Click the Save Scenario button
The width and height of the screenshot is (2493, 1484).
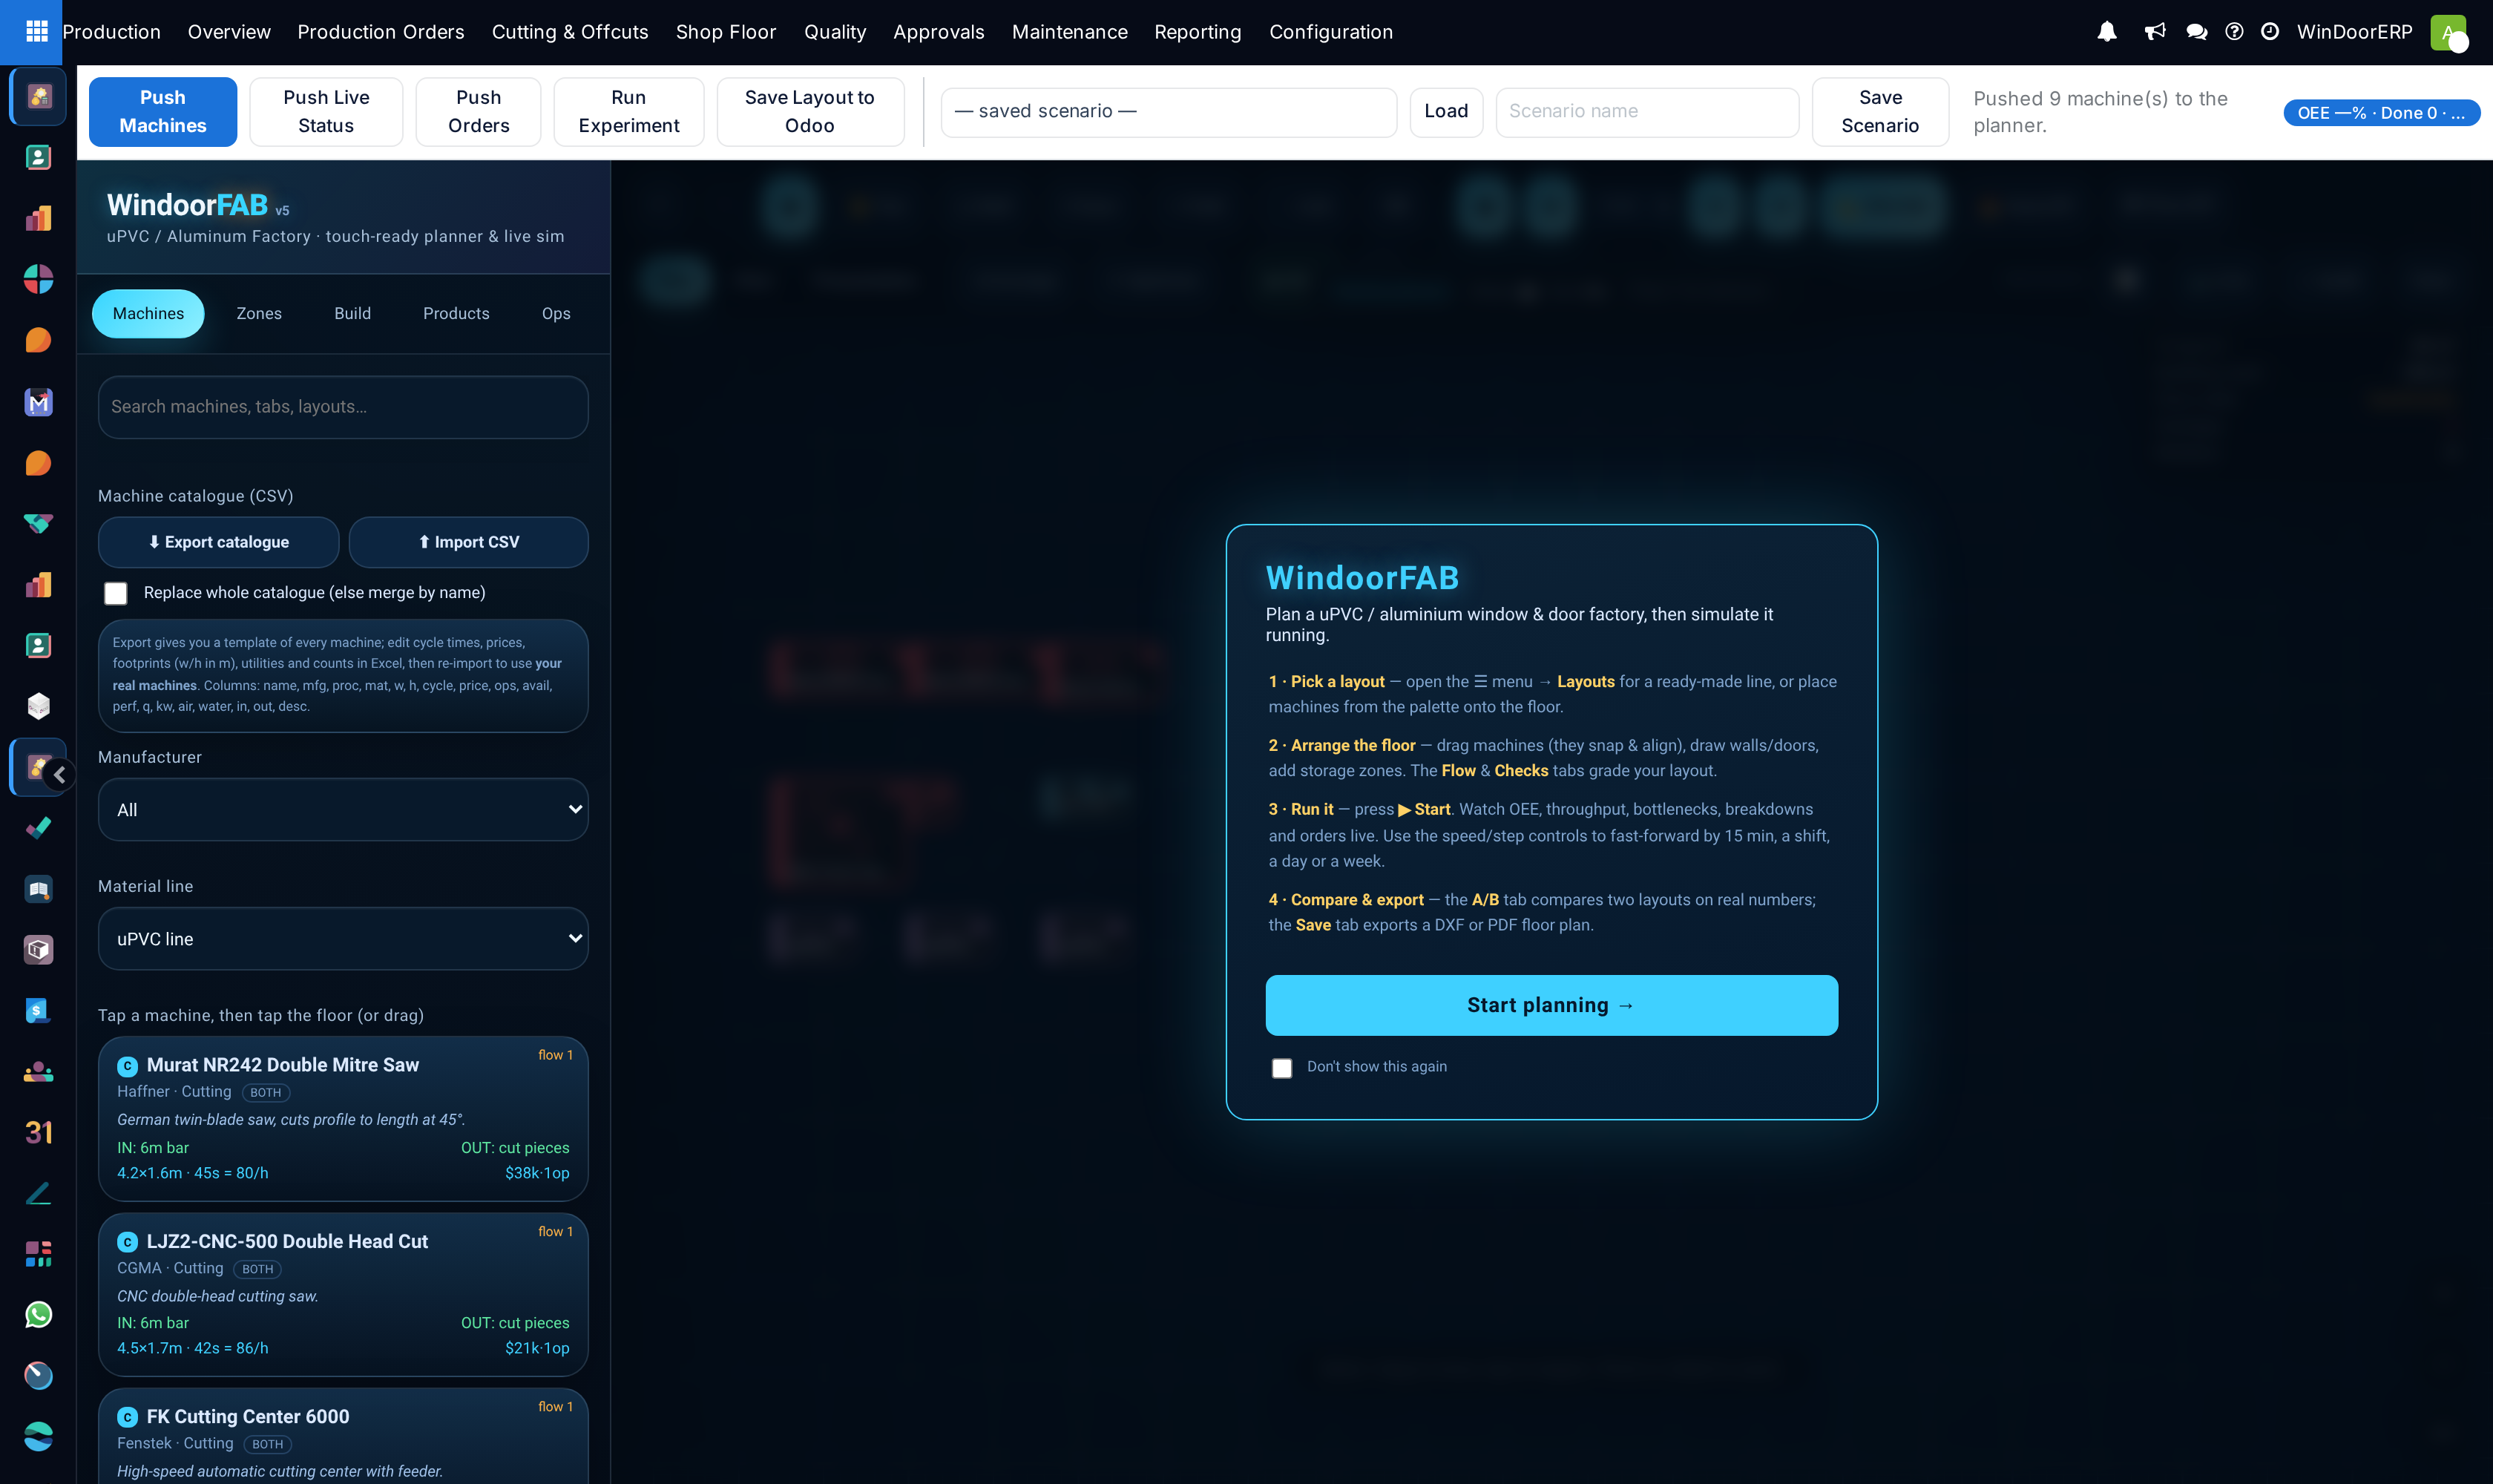(x=1880, y=112)
